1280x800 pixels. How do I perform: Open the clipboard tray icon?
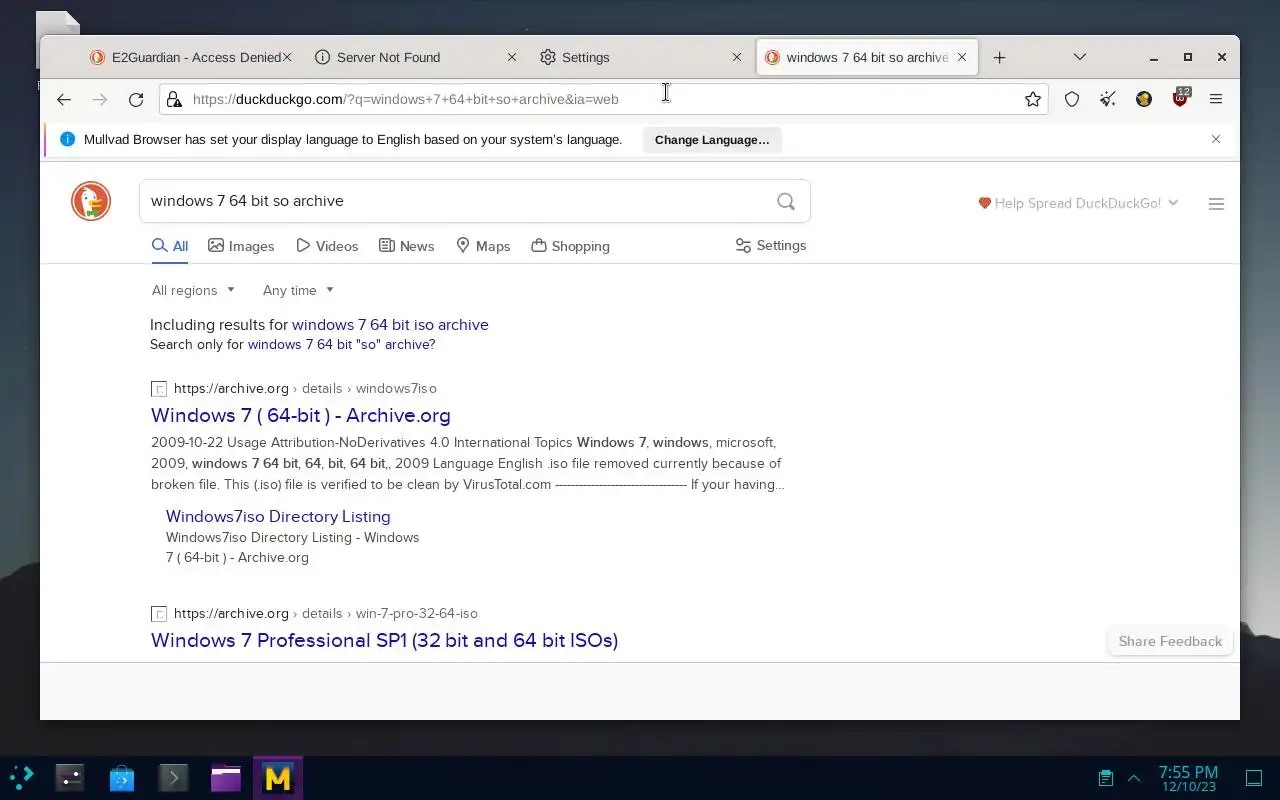(1105, 777)
